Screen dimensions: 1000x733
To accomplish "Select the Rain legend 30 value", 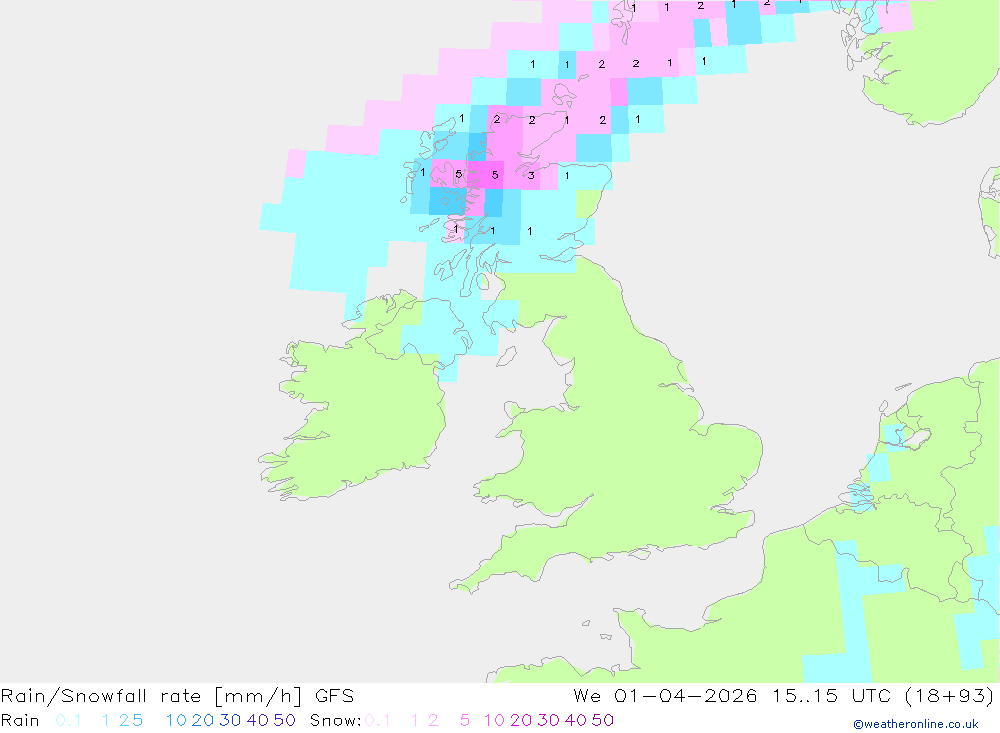I will pyautogui.click(x=230, y=720).
